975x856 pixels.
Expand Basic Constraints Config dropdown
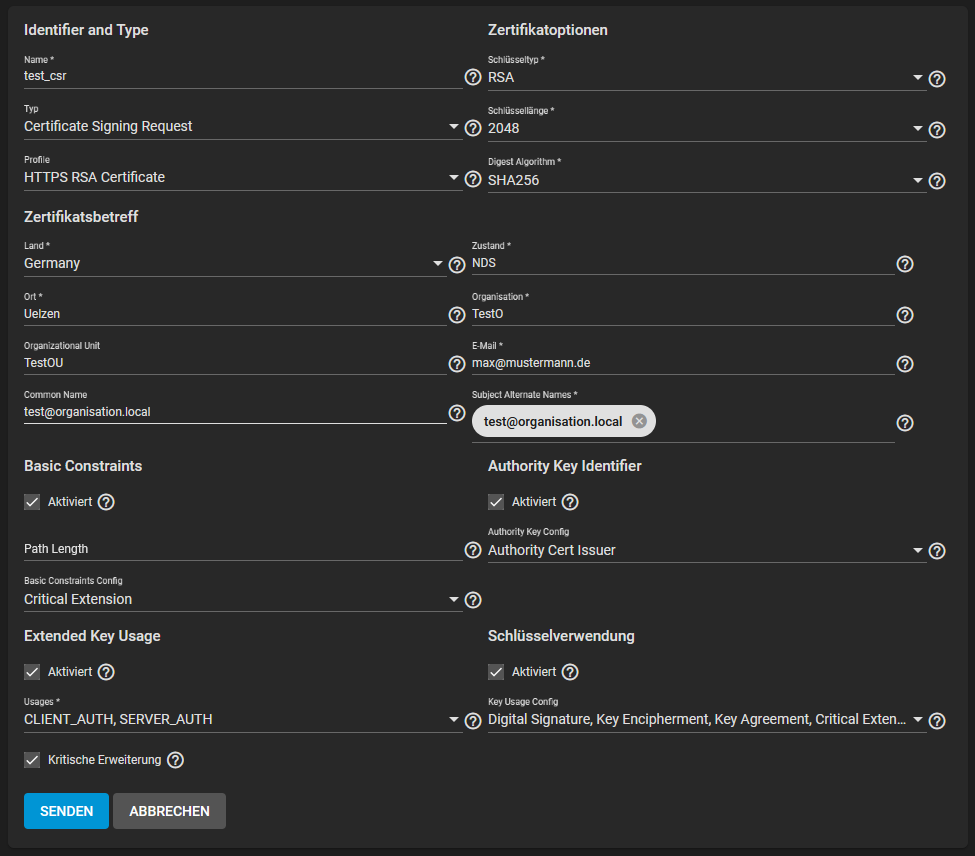coord(243,600)
